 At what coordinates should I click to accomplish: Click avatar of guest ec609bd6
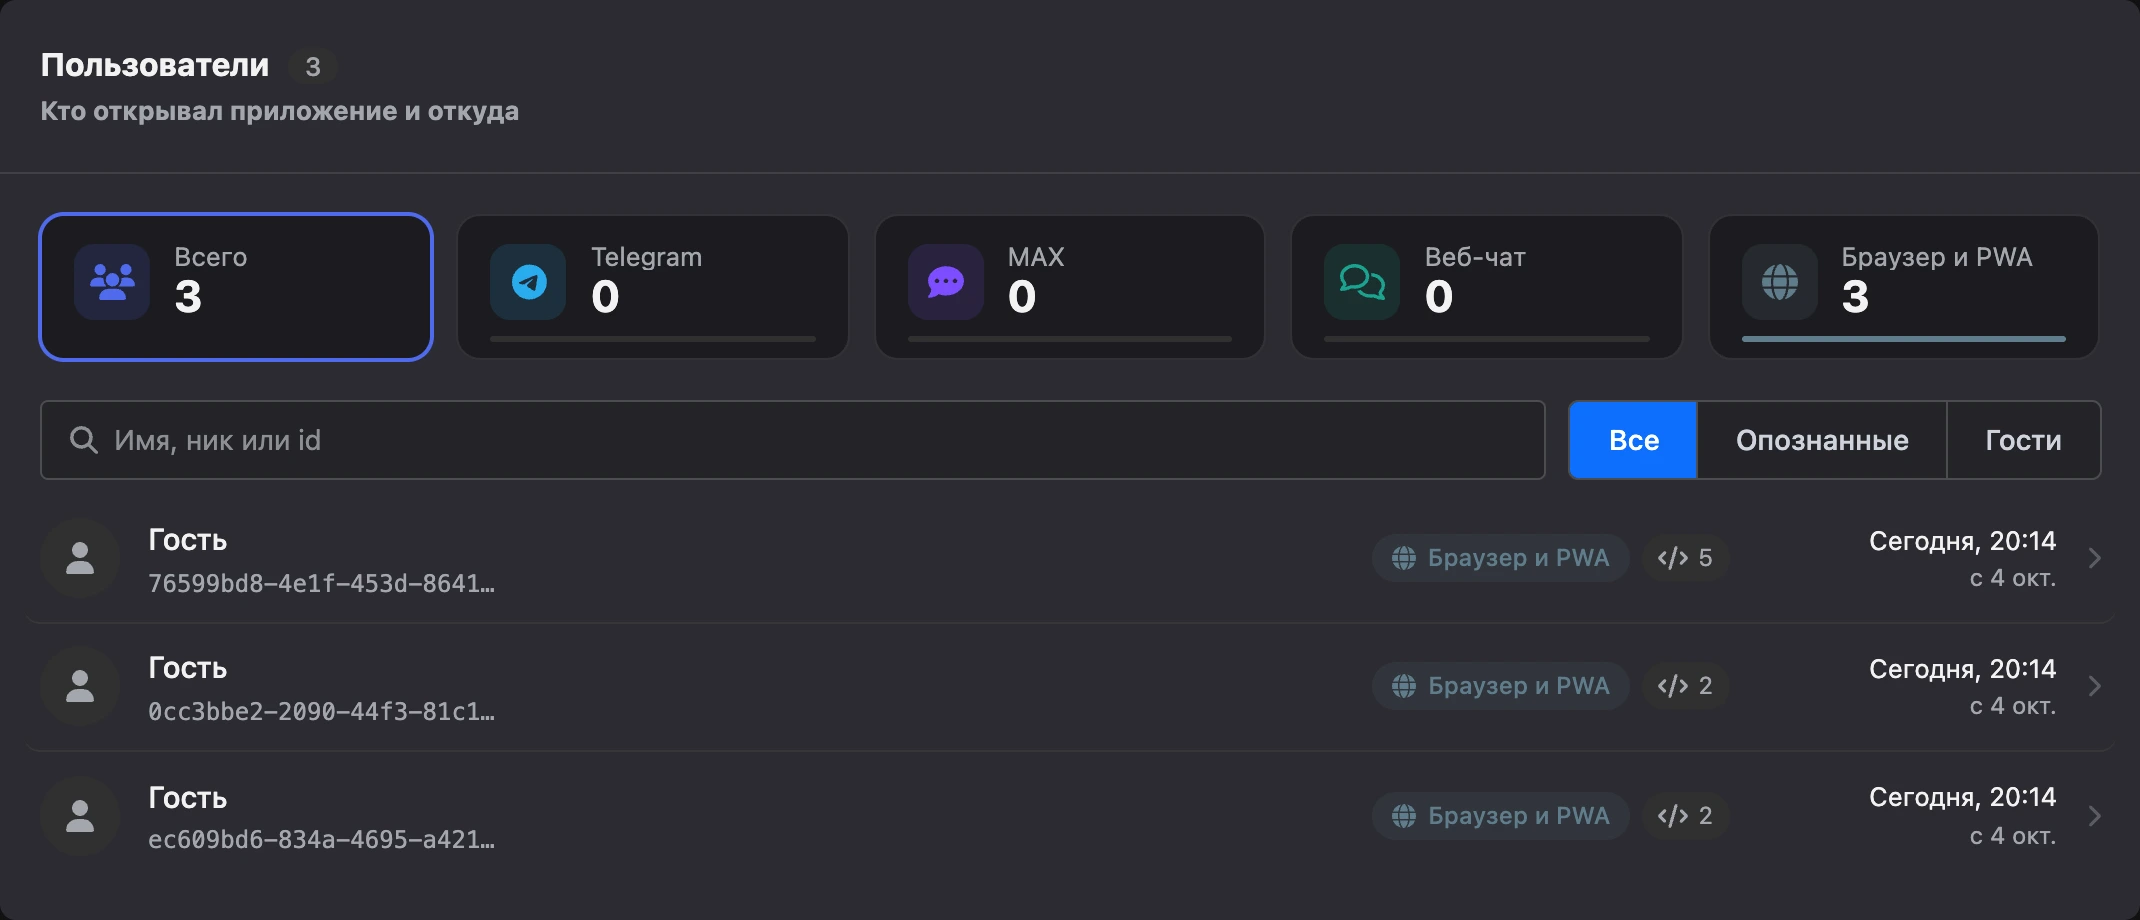coord(80,816)
